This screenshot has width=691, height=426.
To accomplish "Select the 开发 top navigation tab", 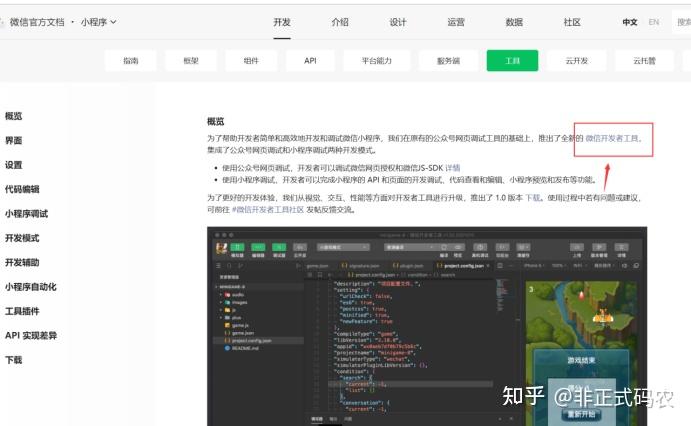I will (282, 22).
